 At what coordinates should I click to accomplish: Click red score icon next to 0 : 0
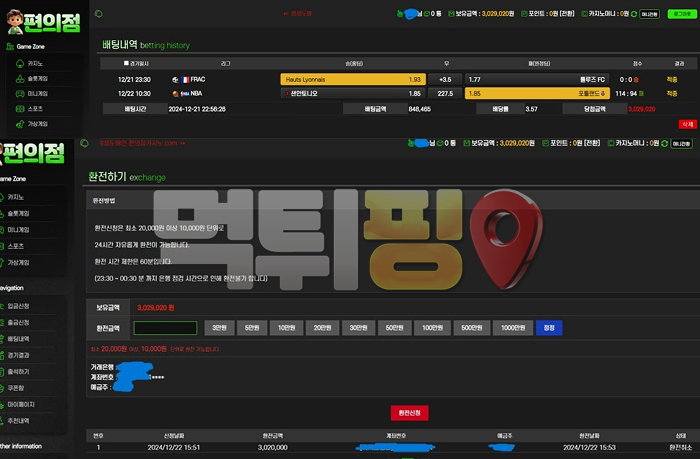click(636, 80)
